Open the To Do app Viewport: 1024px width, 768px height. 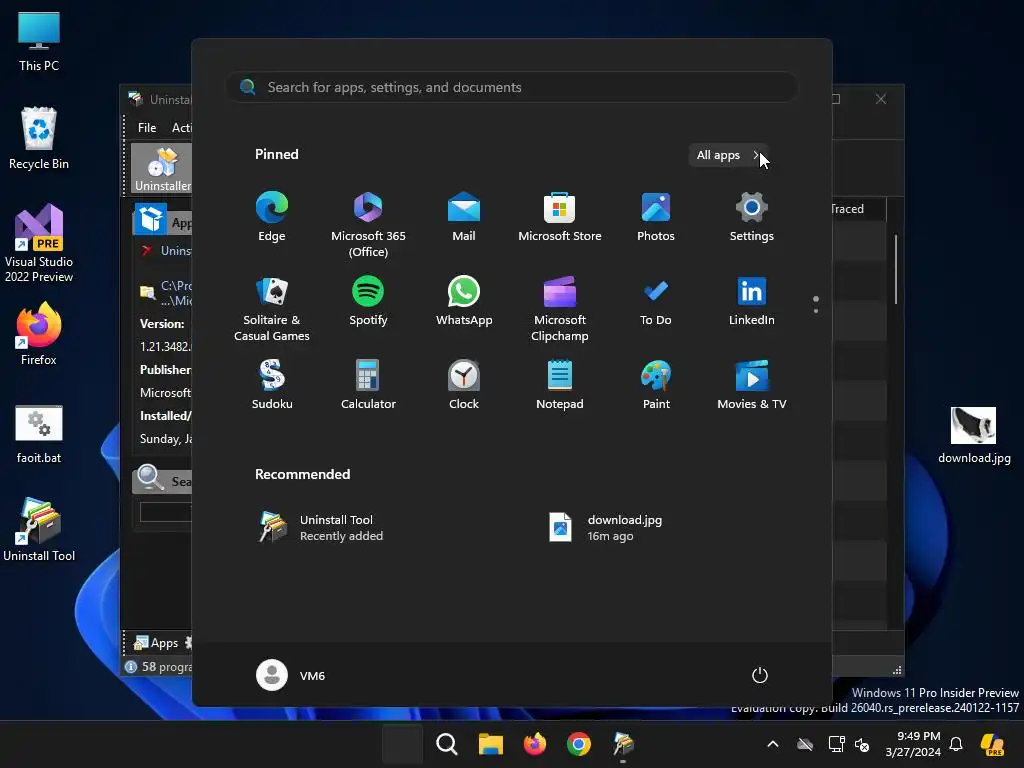(656, 301)
